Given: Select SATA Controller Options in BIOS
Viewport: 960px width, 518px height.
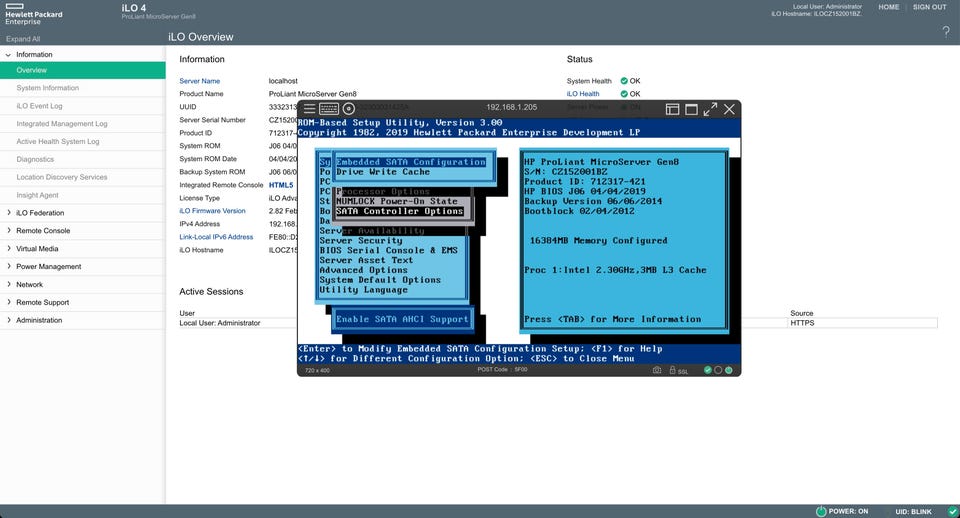Looking at the screenshot, I should coord(399,211).
